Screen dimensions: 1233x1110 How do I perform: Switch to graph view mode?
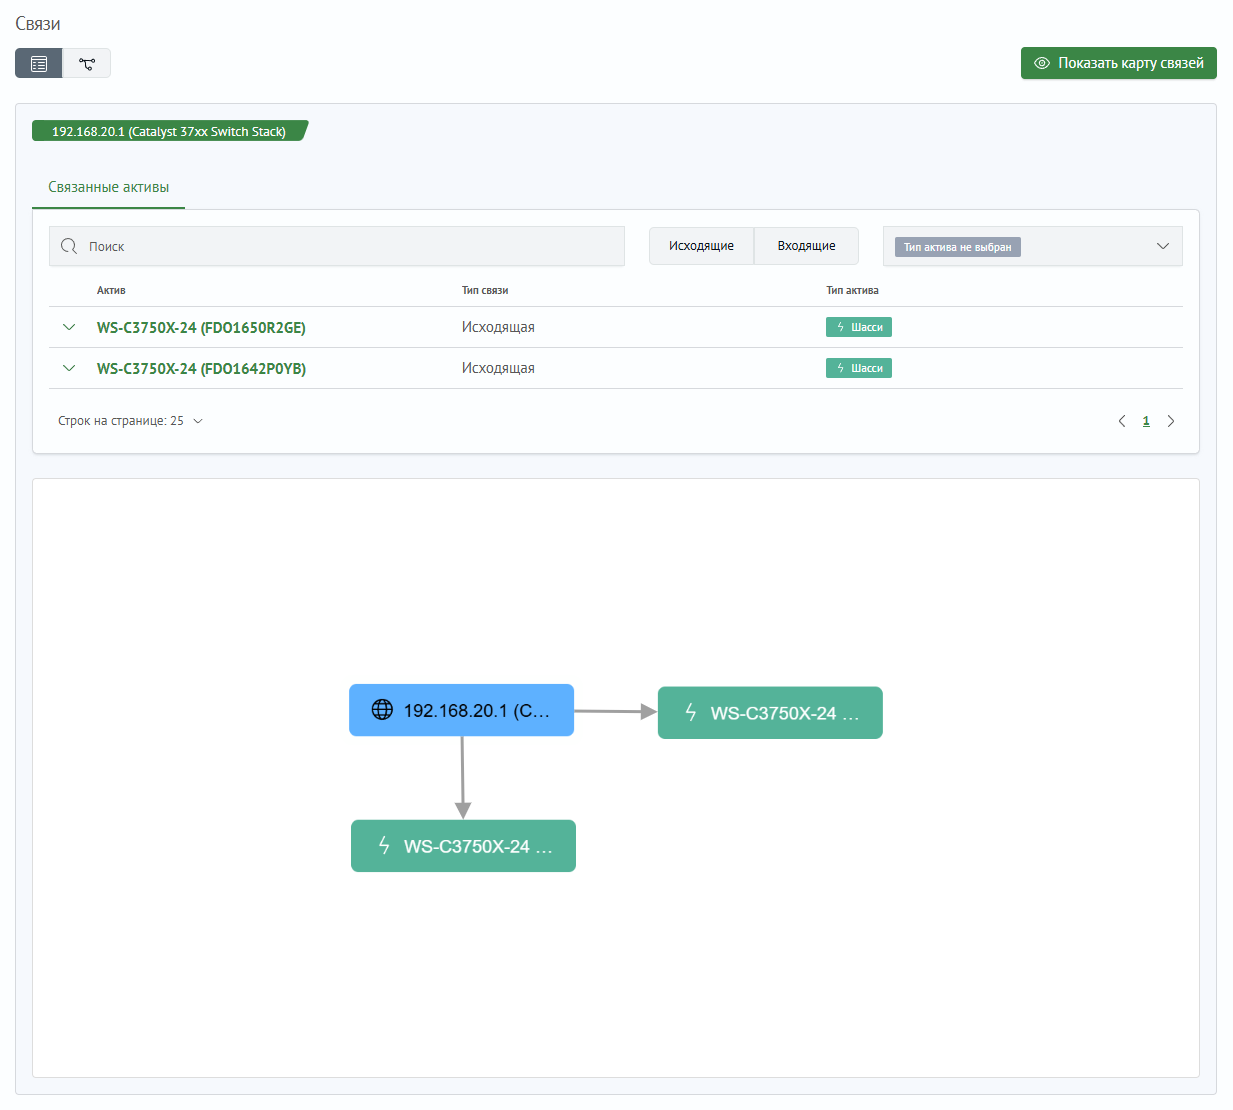87,63
